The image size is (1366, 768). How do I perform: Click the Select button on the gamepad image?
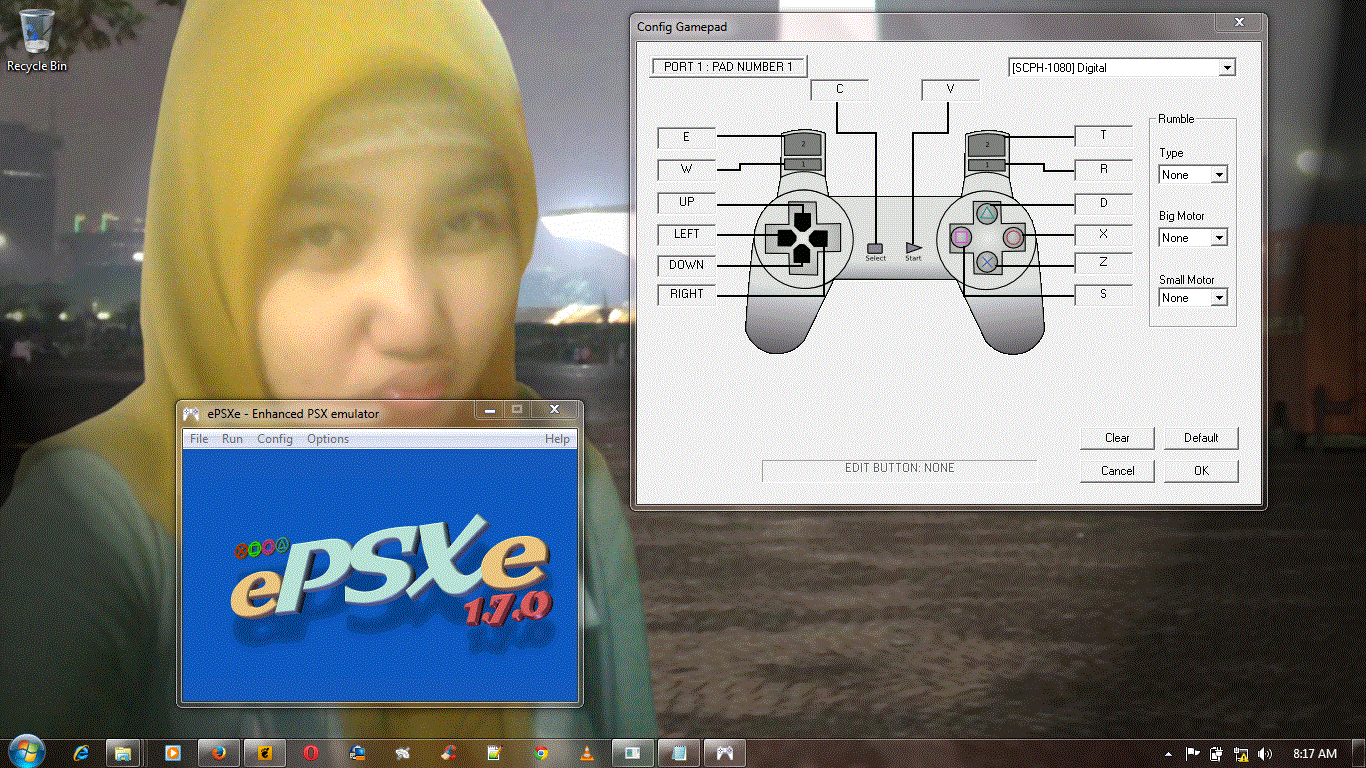[x=876, y=247]
